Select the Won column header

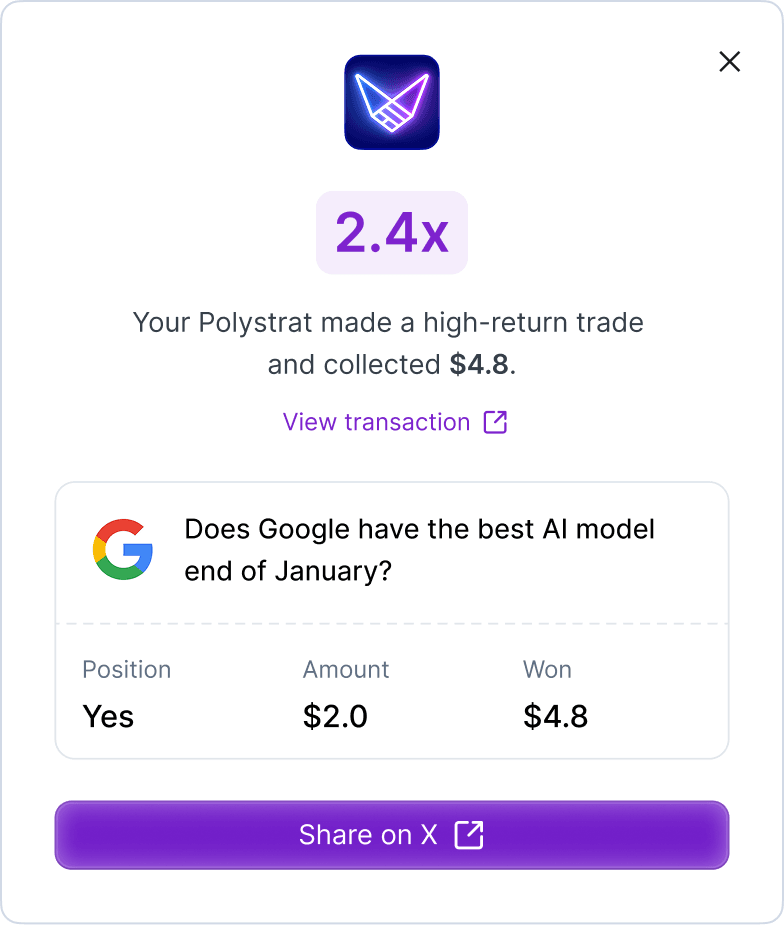coord(547,670)
